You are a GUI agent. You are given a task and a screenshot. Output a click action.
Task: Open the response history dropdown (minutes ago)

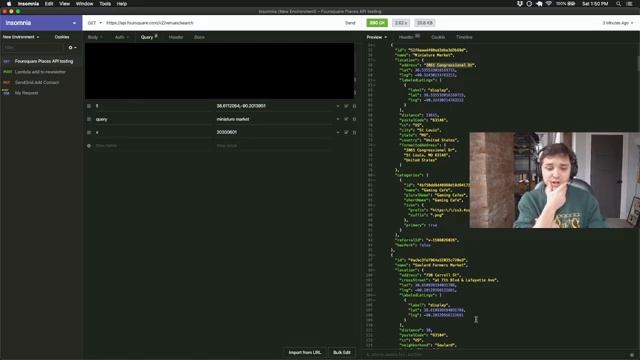(618, 23)
